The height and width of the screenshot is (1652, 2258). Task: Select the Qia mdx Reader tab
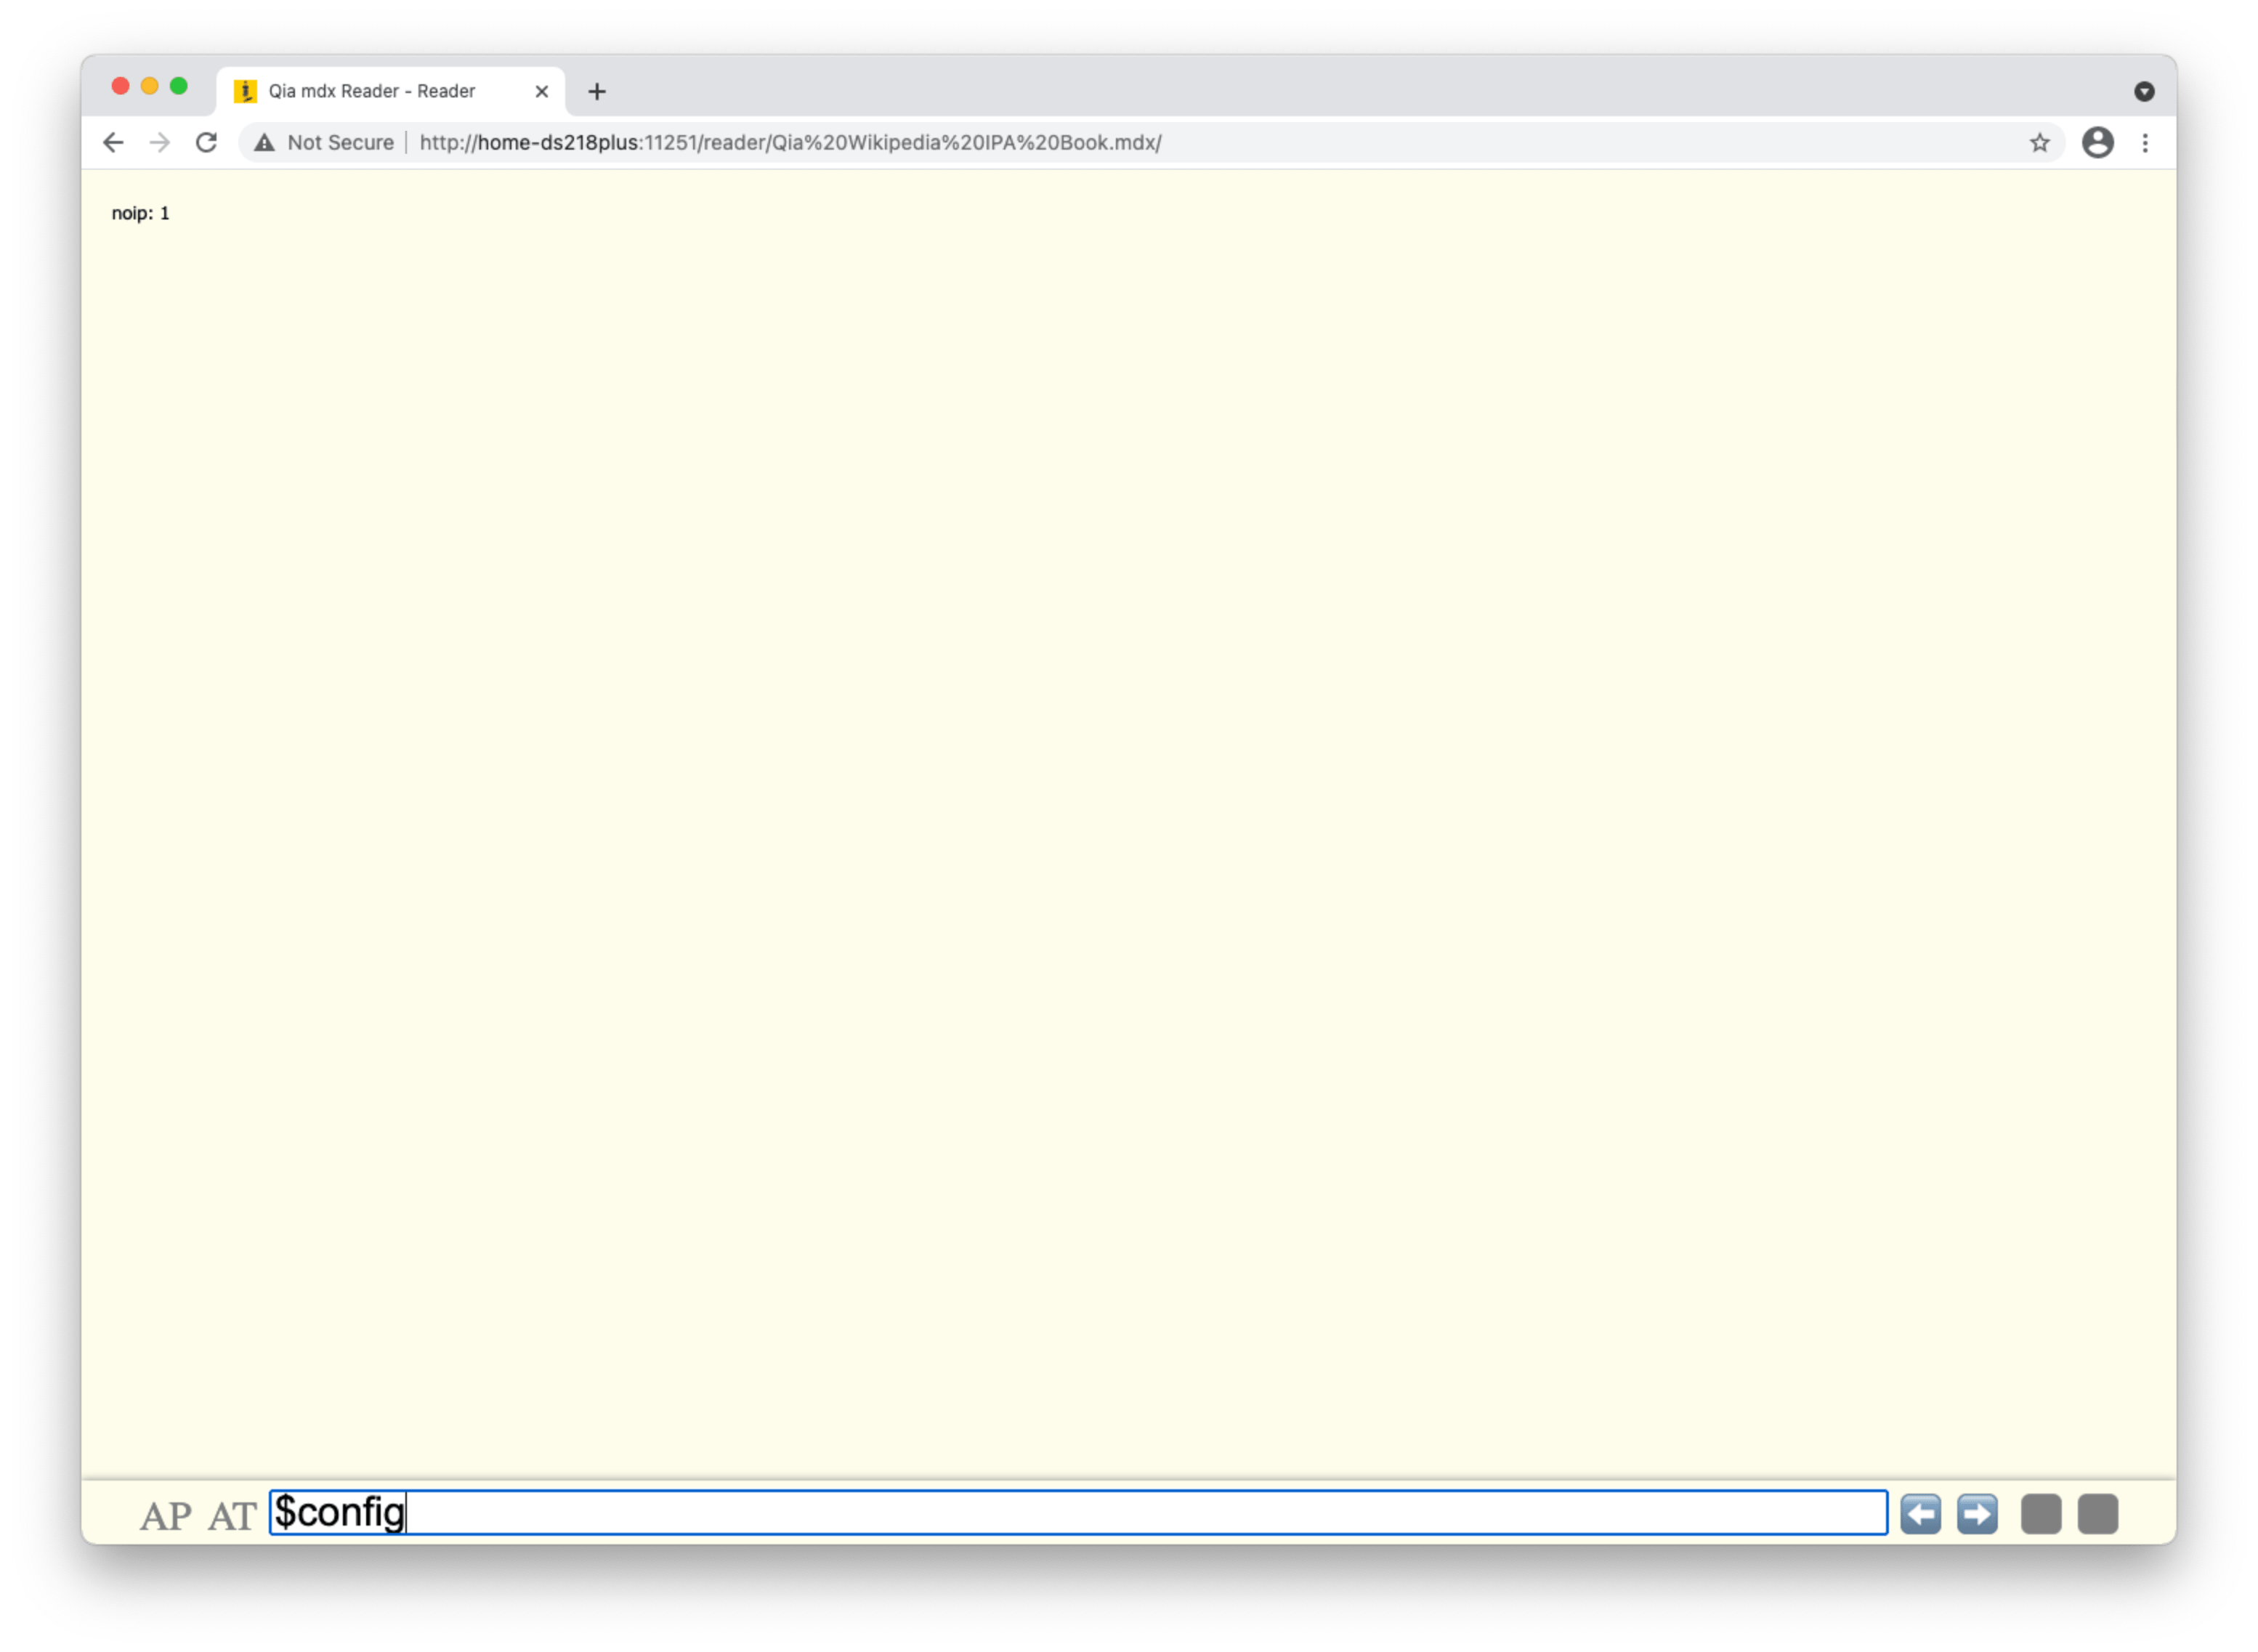click(x=390, y=91)
